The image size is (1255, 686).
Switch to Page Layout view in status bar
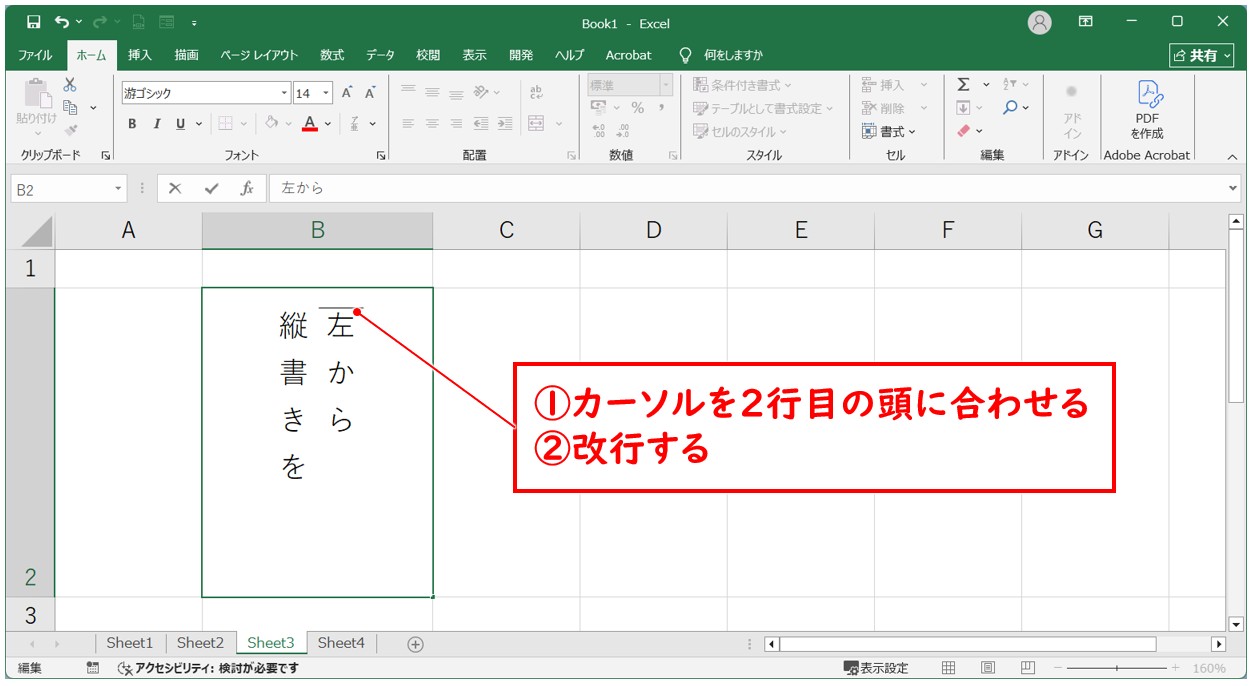tap(988, 668)
